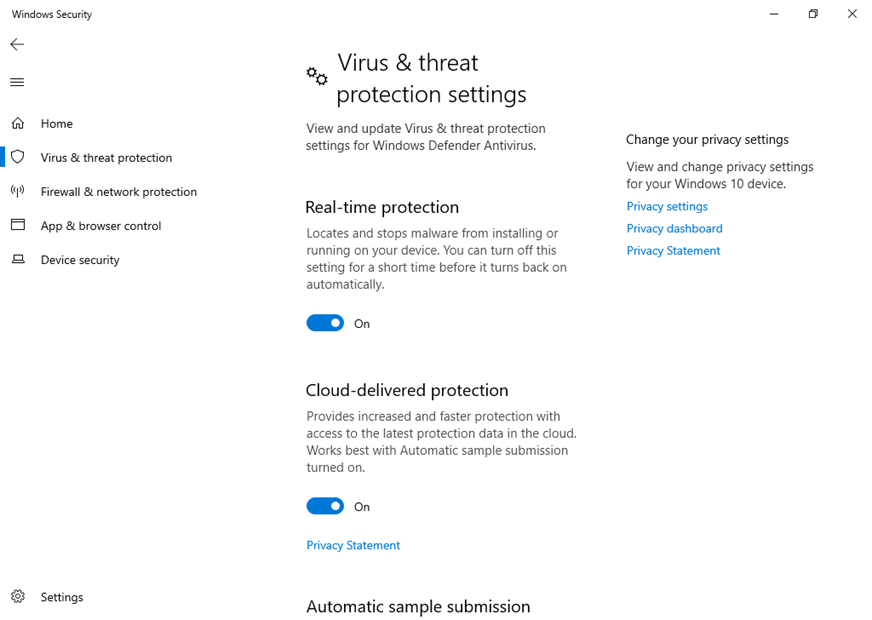Click the Device security laptop icon
This screenshot has width=872, height=620.
point(16,259)
